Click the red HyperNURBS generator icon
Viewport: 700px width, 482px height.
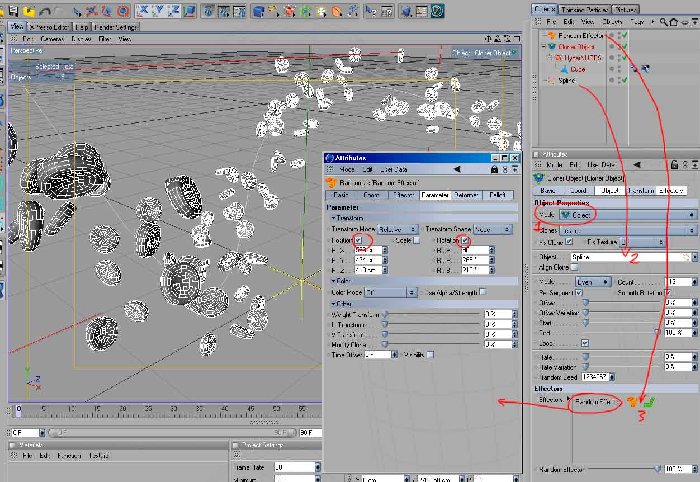pyautogui.click(x=290, y=10)
